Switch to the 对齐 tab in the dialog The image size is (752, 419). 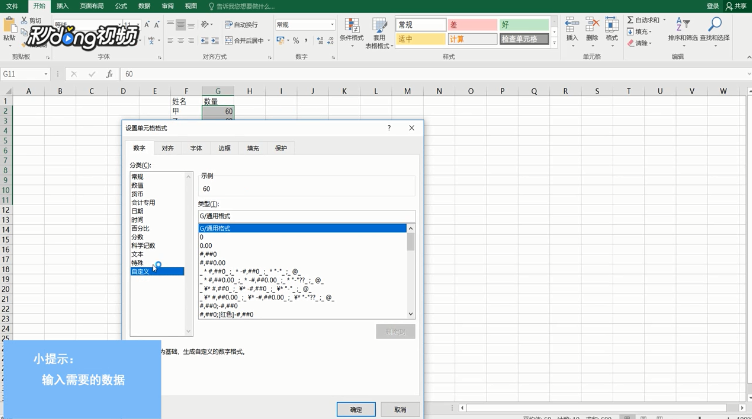tap(167, 148)
